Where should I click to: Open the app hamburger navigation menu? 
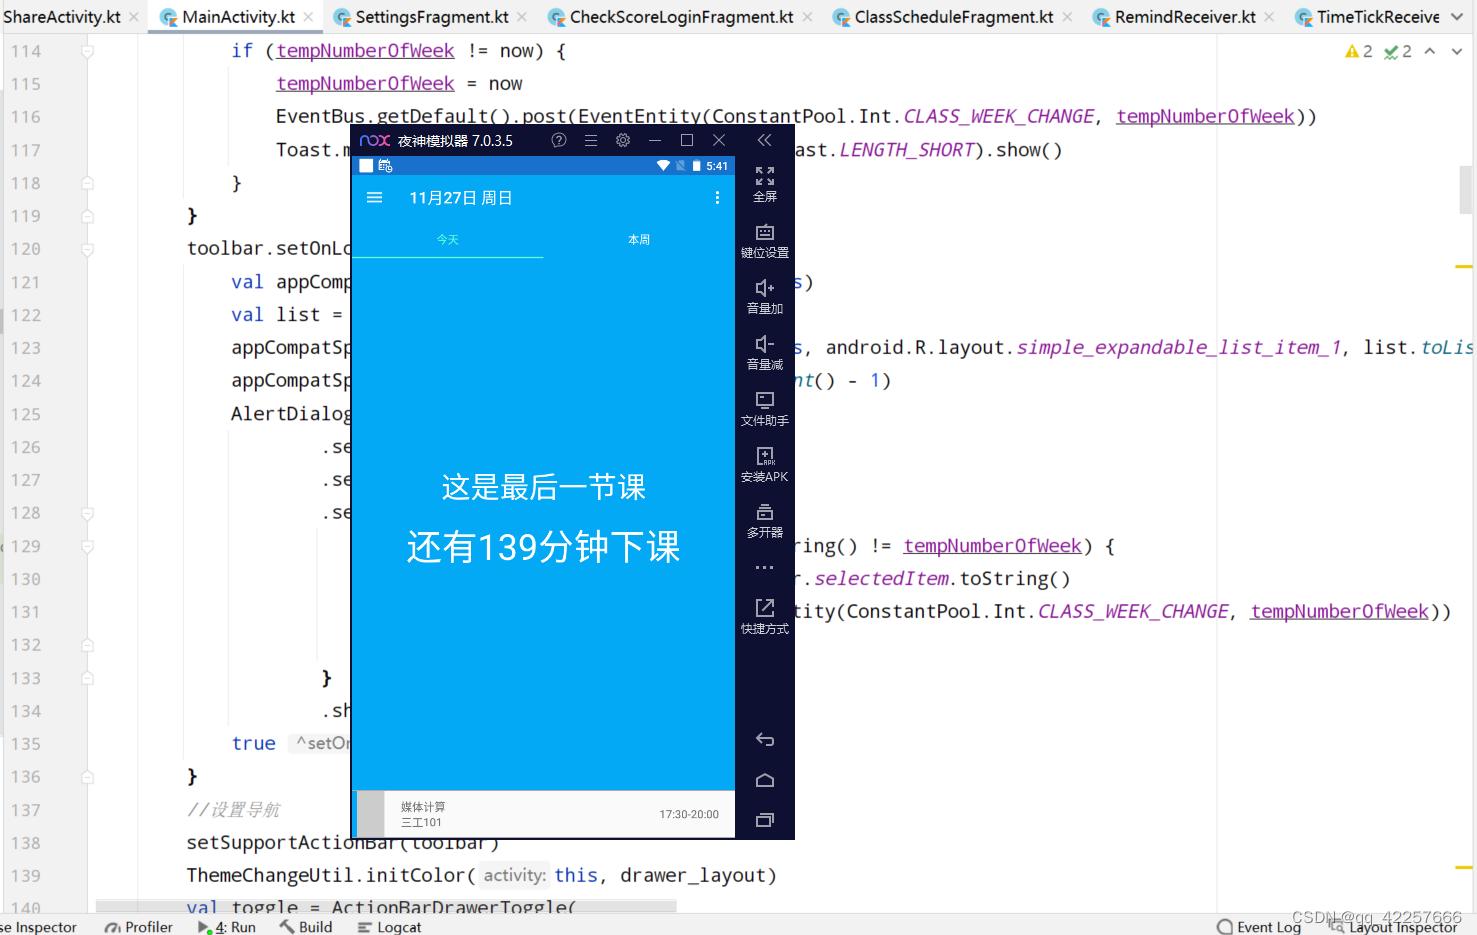[x=375, y=198]
